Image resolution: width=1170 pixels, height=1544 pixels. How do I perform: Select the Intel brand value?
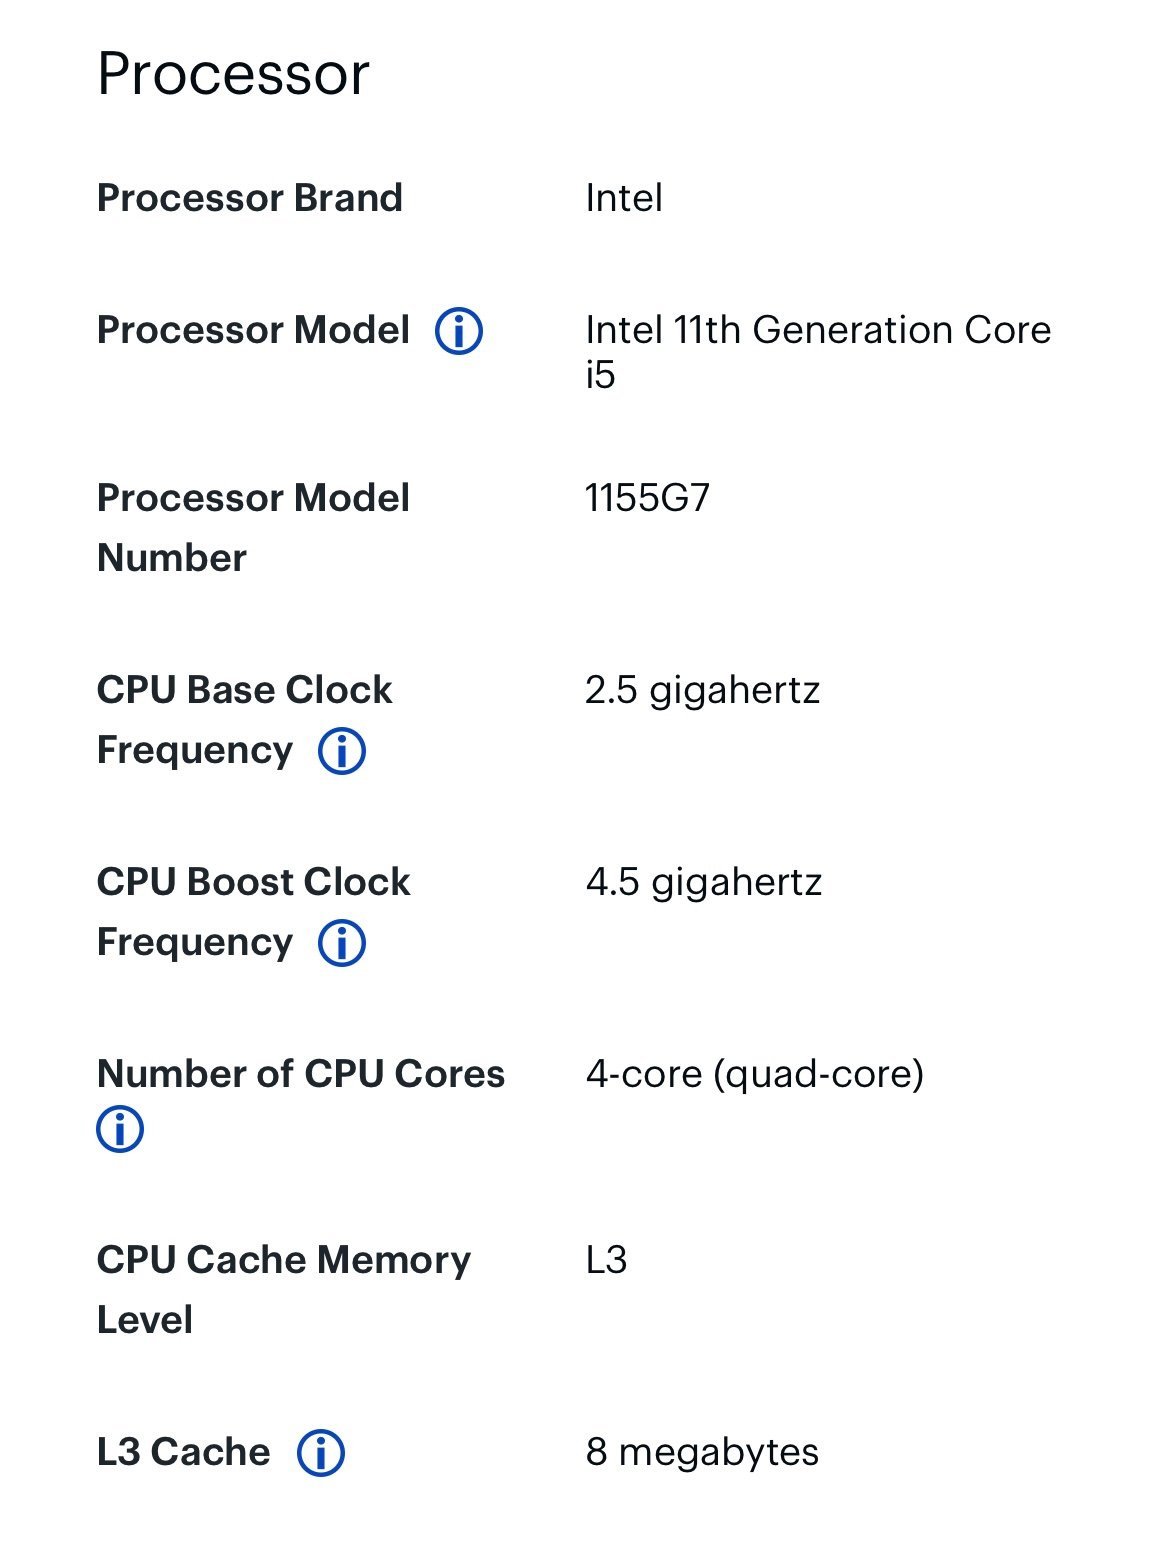[x=624, y=198]
